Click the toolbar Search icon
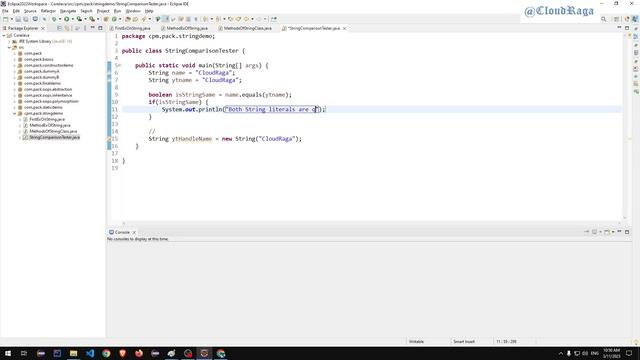This screenshot has height=360, width=640. [144, 19]
